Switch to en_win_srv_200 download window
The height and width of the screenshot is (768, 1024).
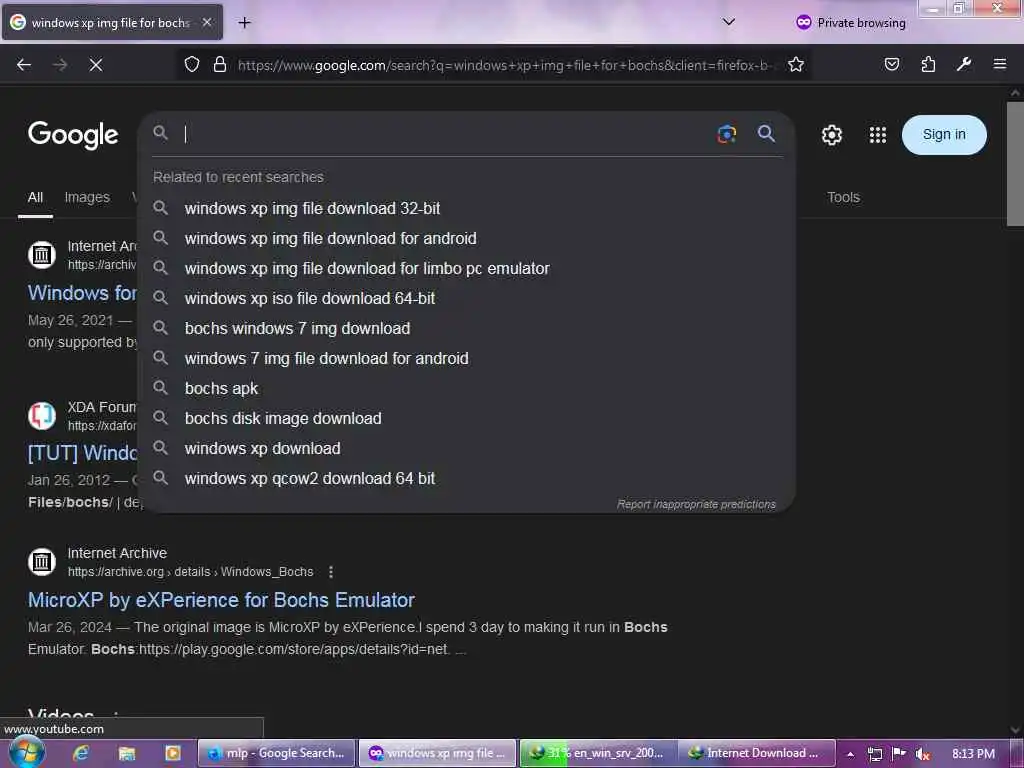pos(599,753)
